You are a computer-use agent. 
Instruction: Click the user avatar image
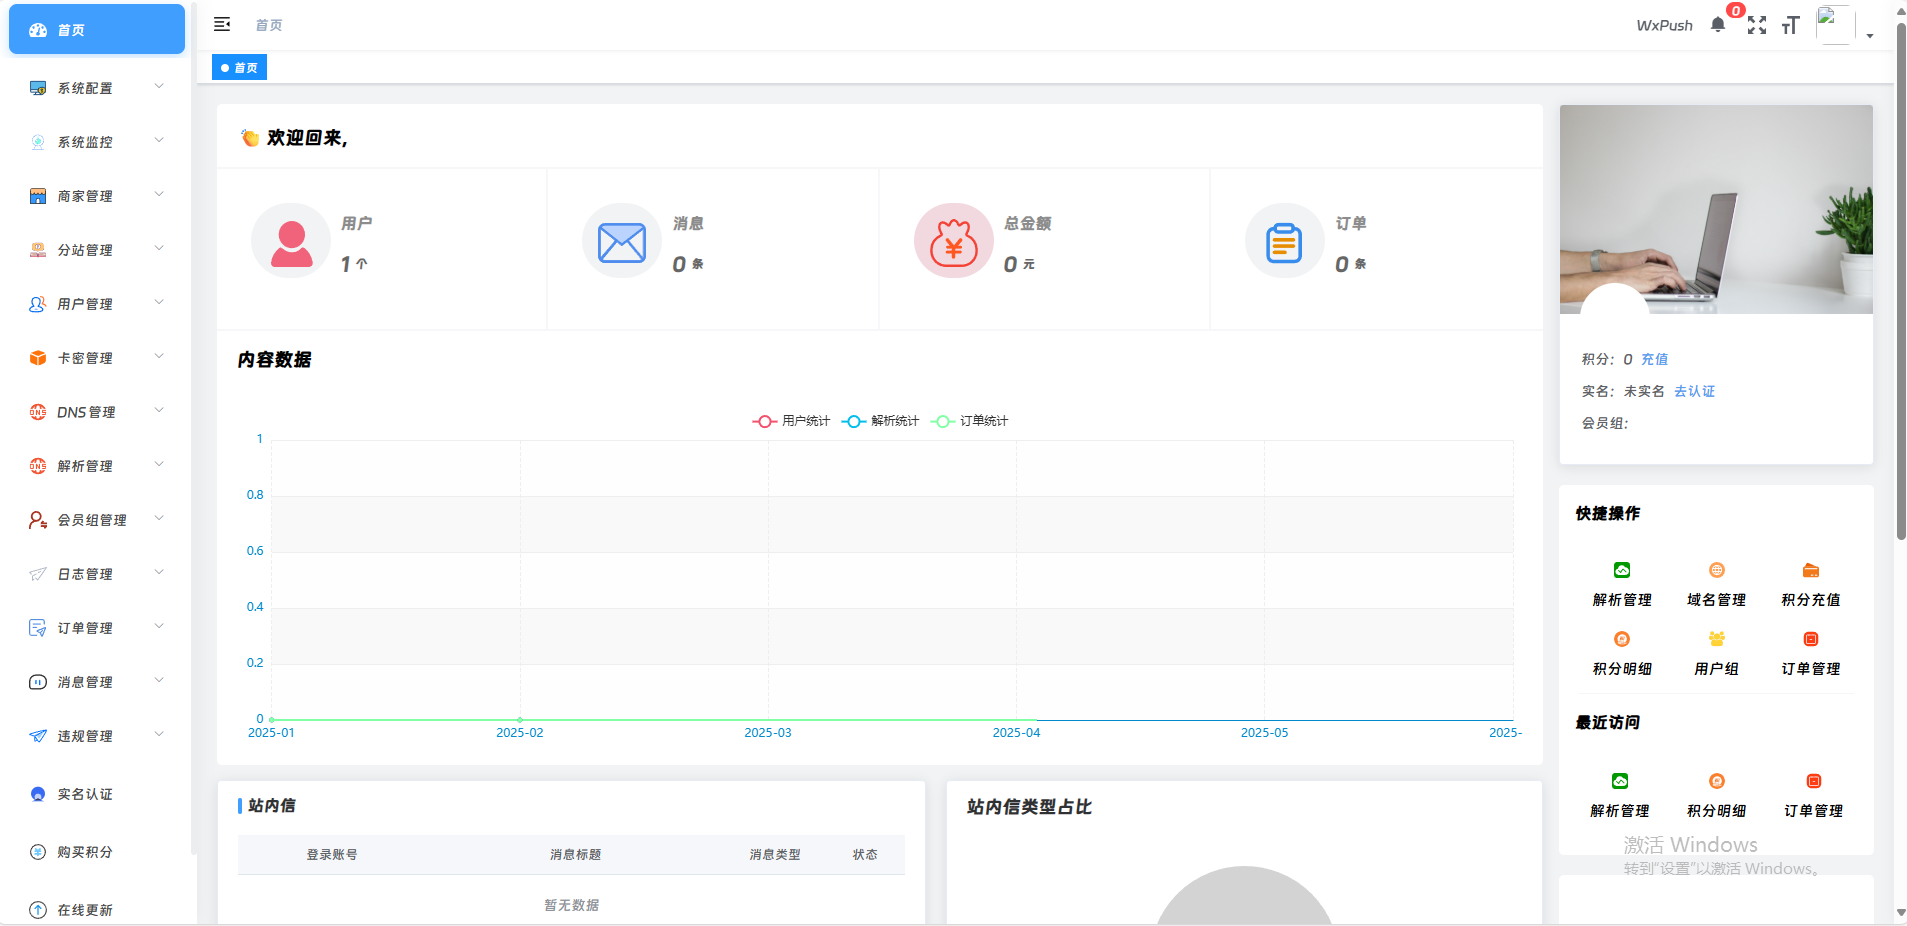tap(1835, 25)
